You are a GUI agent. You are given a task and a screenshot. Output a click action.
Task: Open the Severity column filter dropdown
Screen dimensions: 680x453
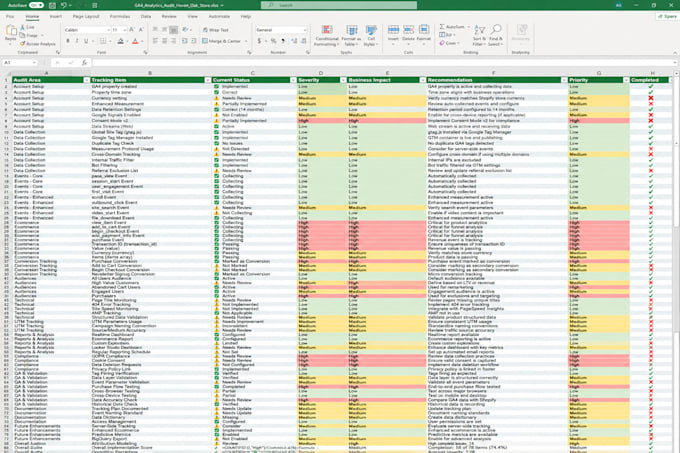coord(343,80)
